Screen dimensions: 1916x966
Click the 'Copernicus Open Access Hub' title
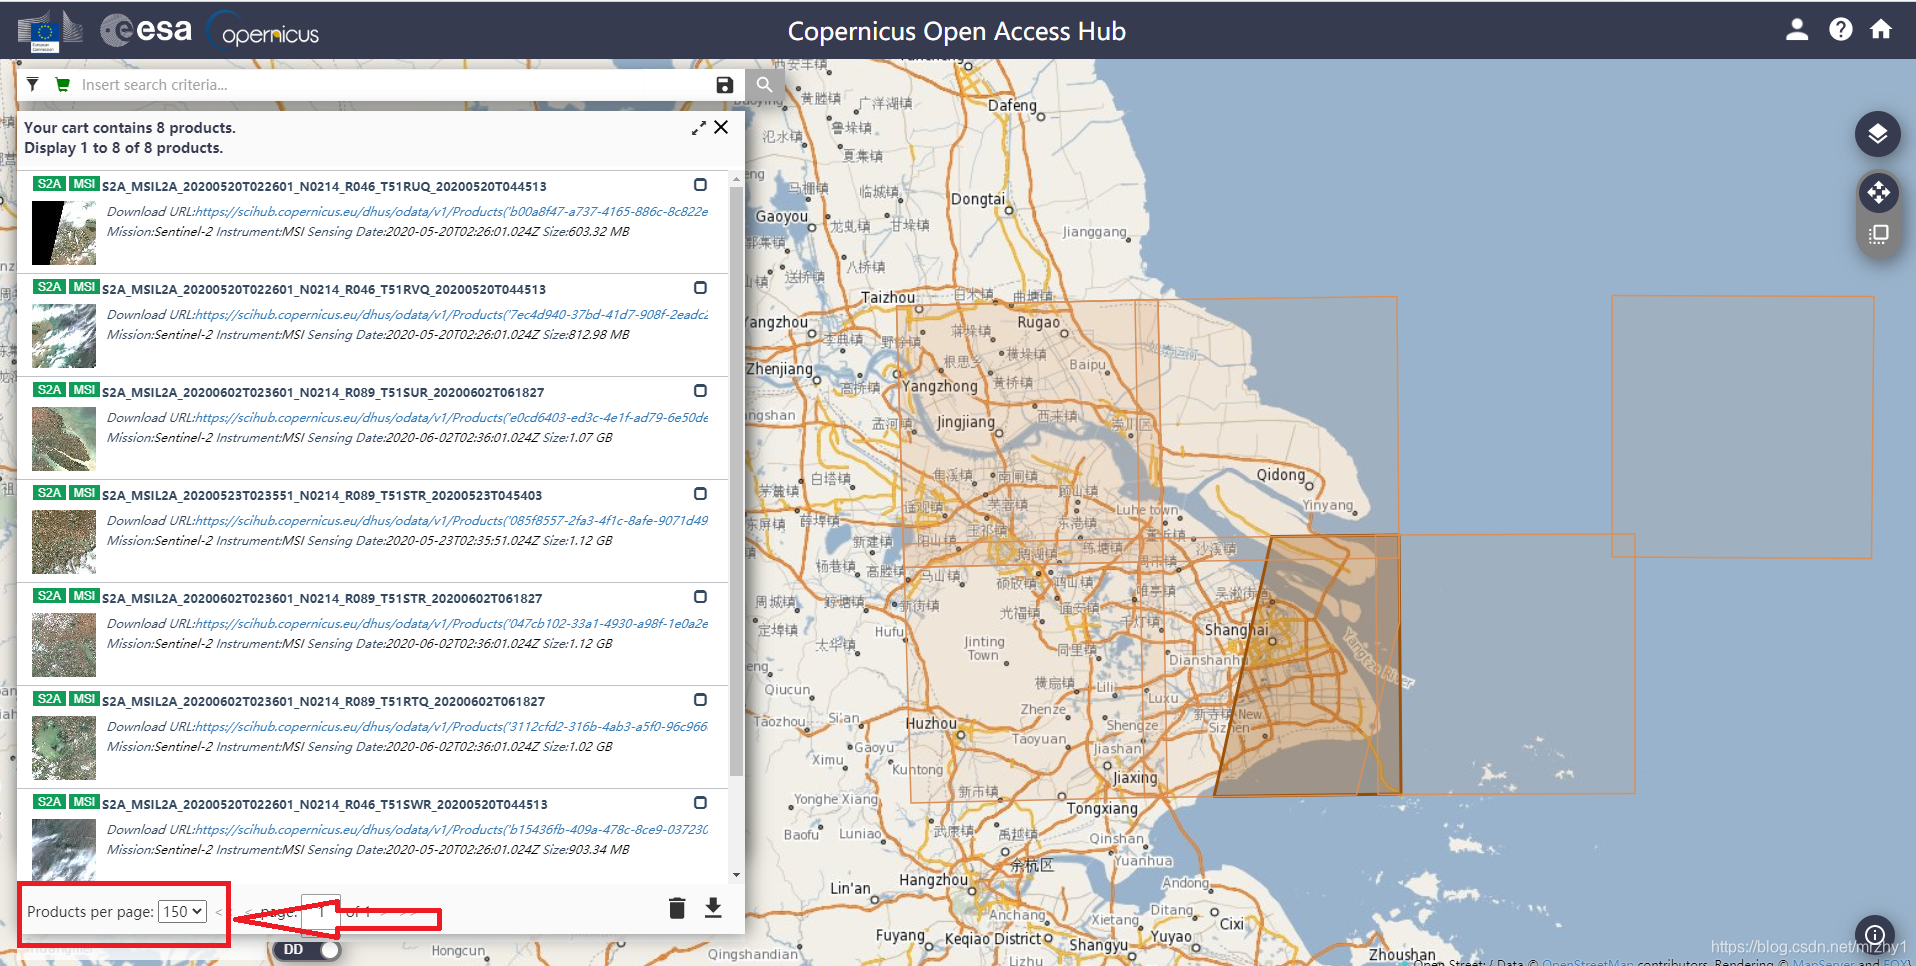(x=957, y=31)
